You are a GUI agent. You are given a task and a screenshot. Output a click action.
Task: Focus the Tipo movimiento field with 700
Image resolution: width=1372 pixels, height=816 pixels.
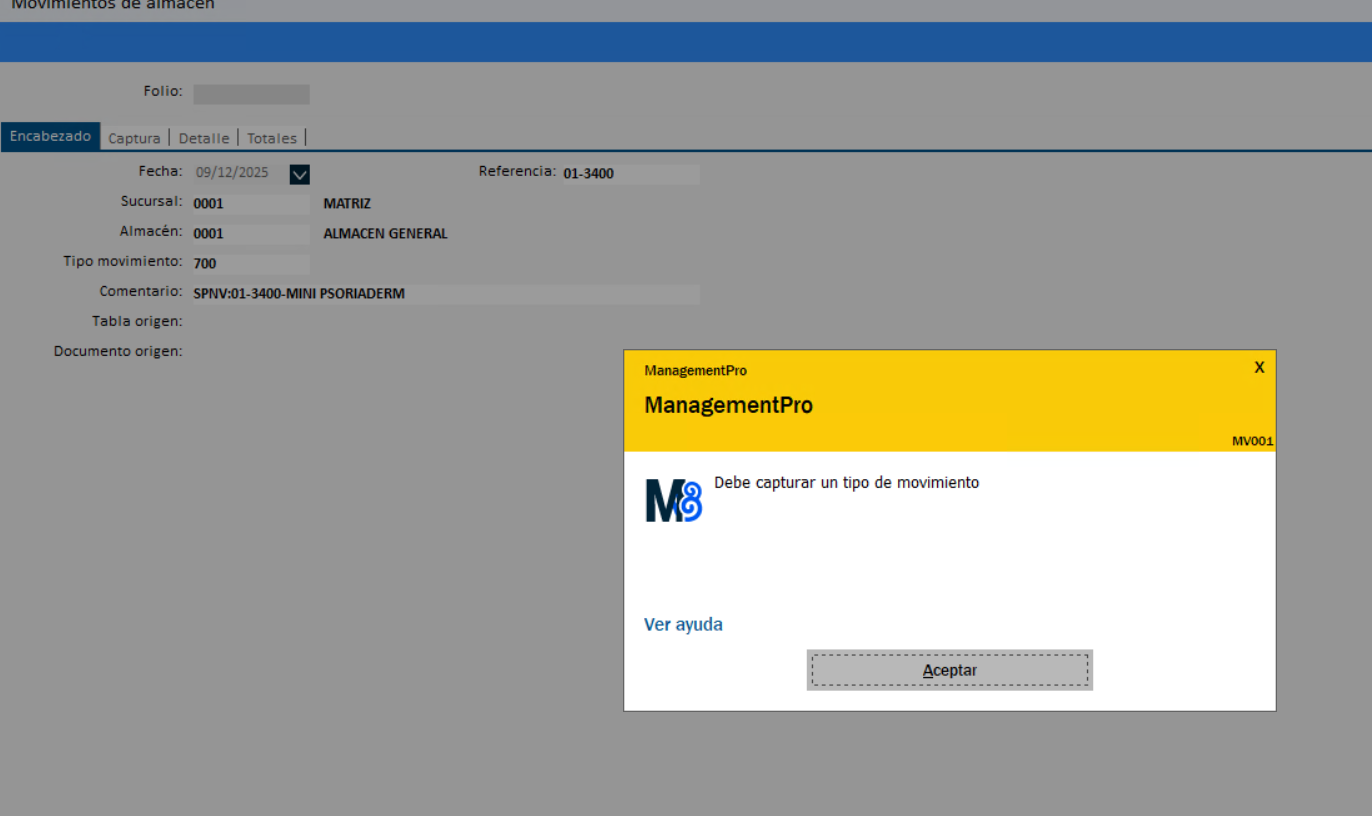pos(251,264)
